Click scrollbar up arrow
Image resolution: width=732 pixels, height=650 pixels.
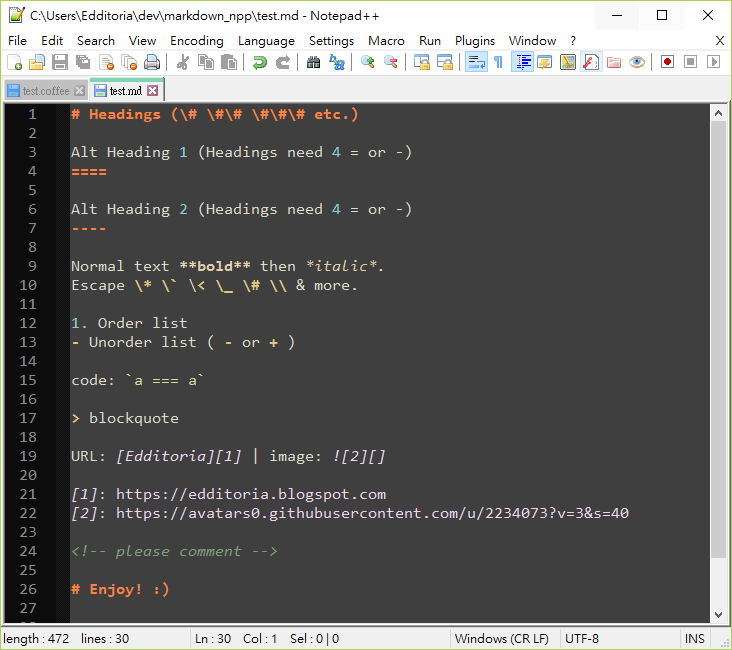click(x=718, y=113)
